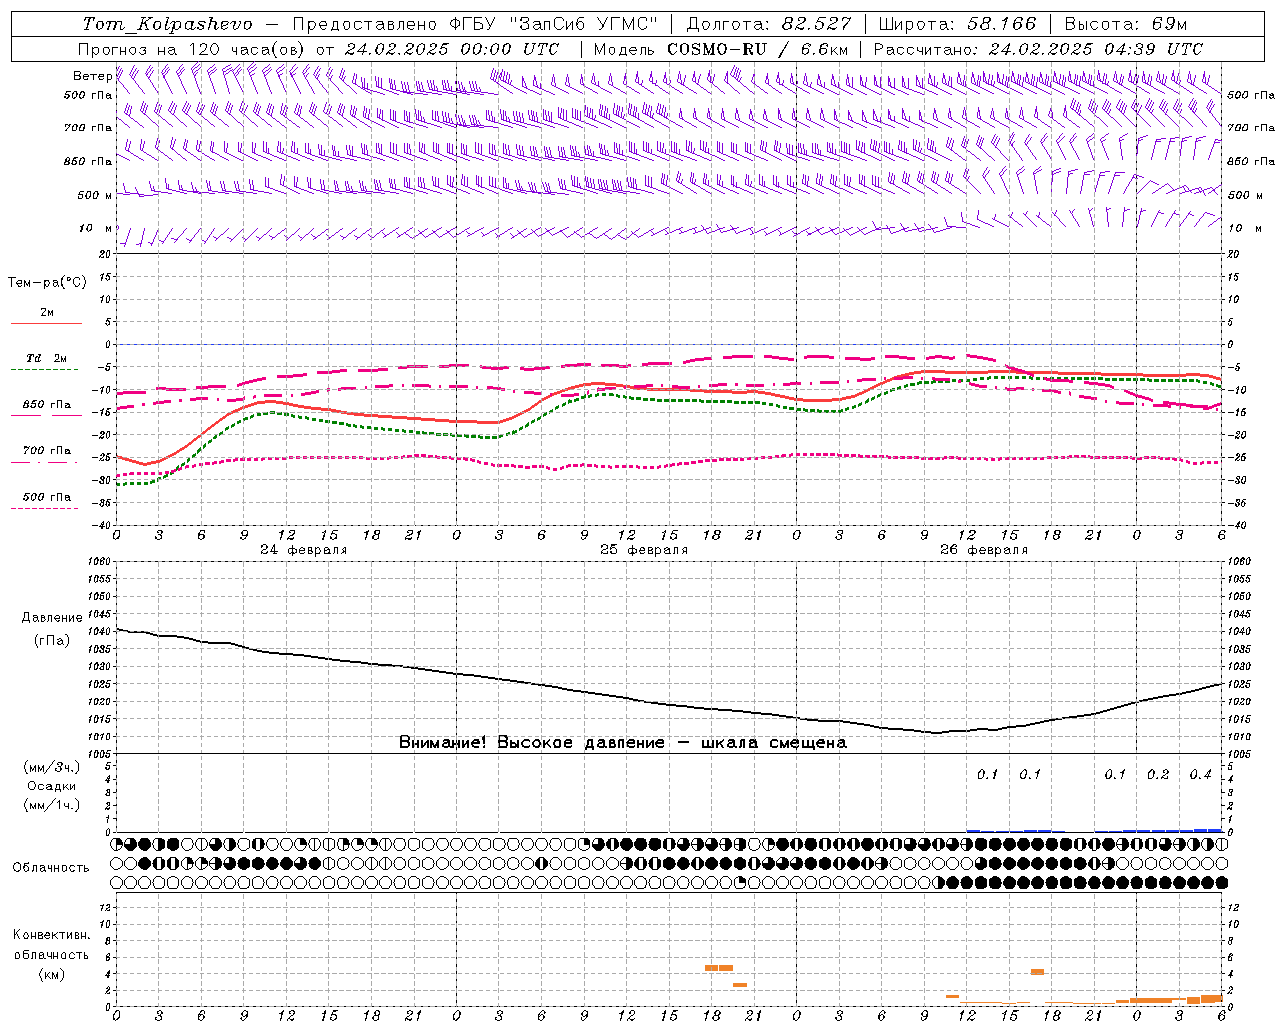Select the 'Долгота: 82.527' longitude text

coord(769,24)
